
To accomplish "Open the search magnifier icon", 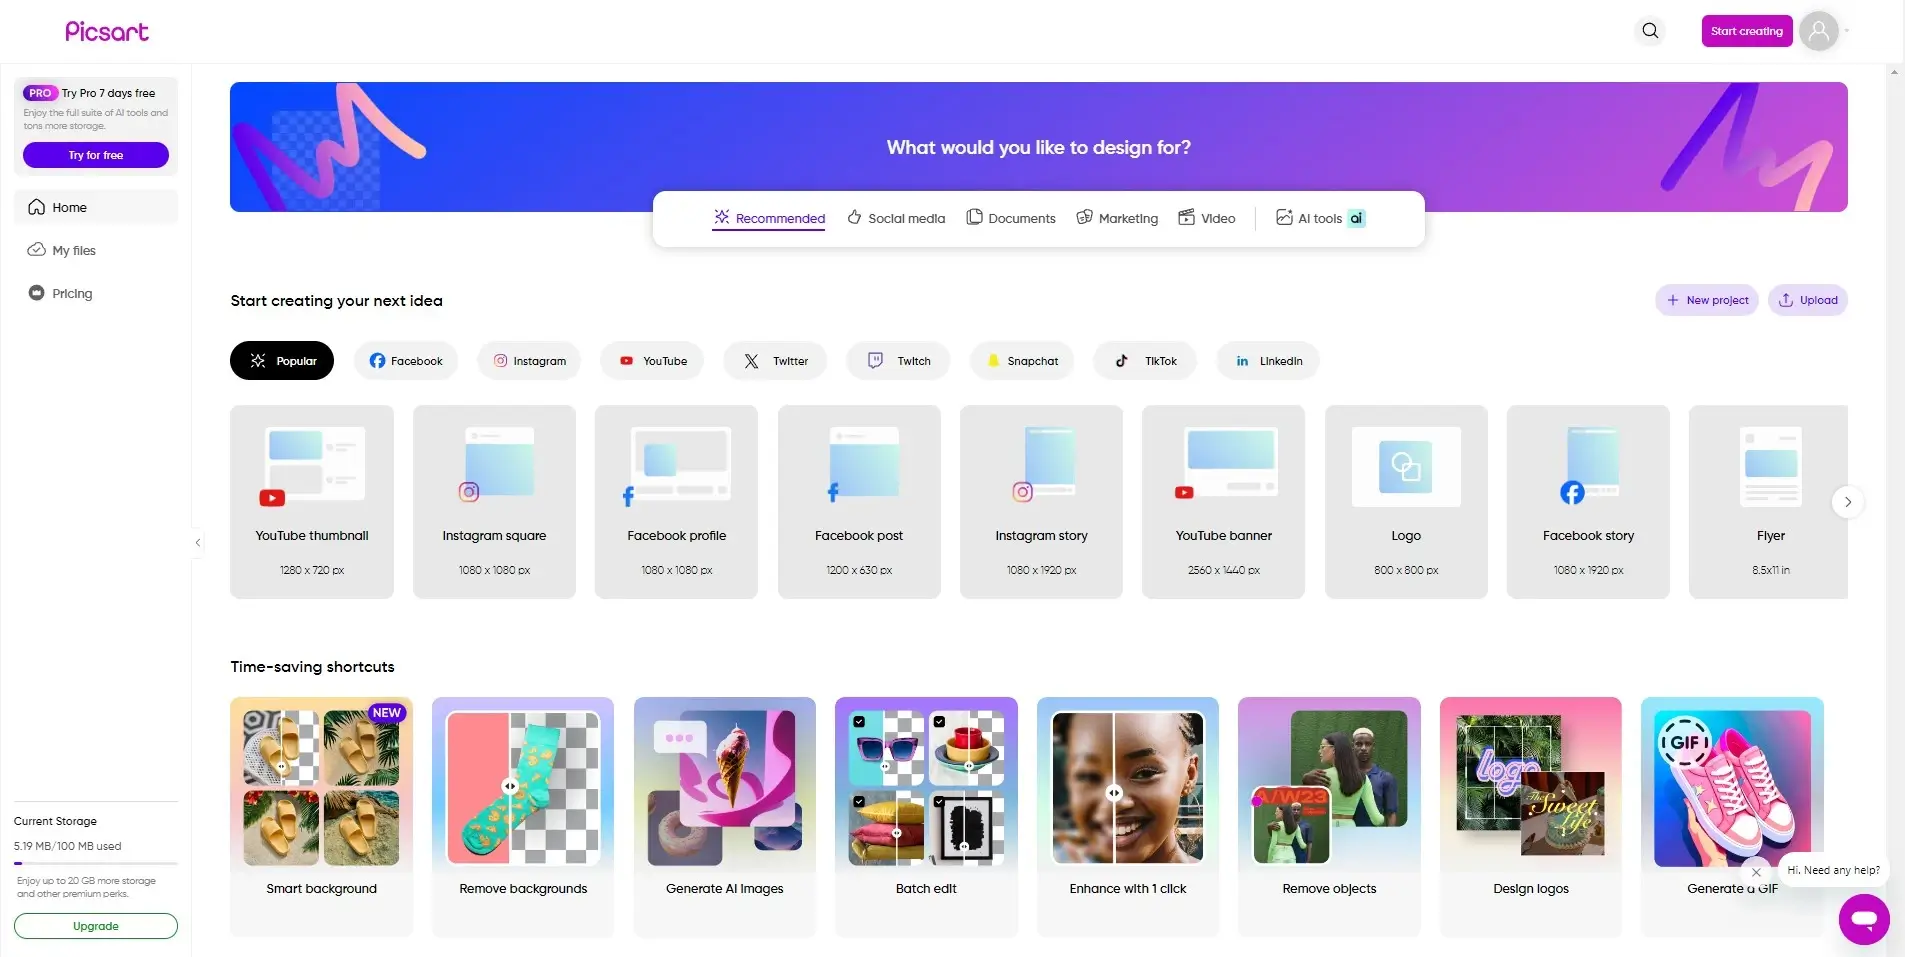I will coord(1650,31).
